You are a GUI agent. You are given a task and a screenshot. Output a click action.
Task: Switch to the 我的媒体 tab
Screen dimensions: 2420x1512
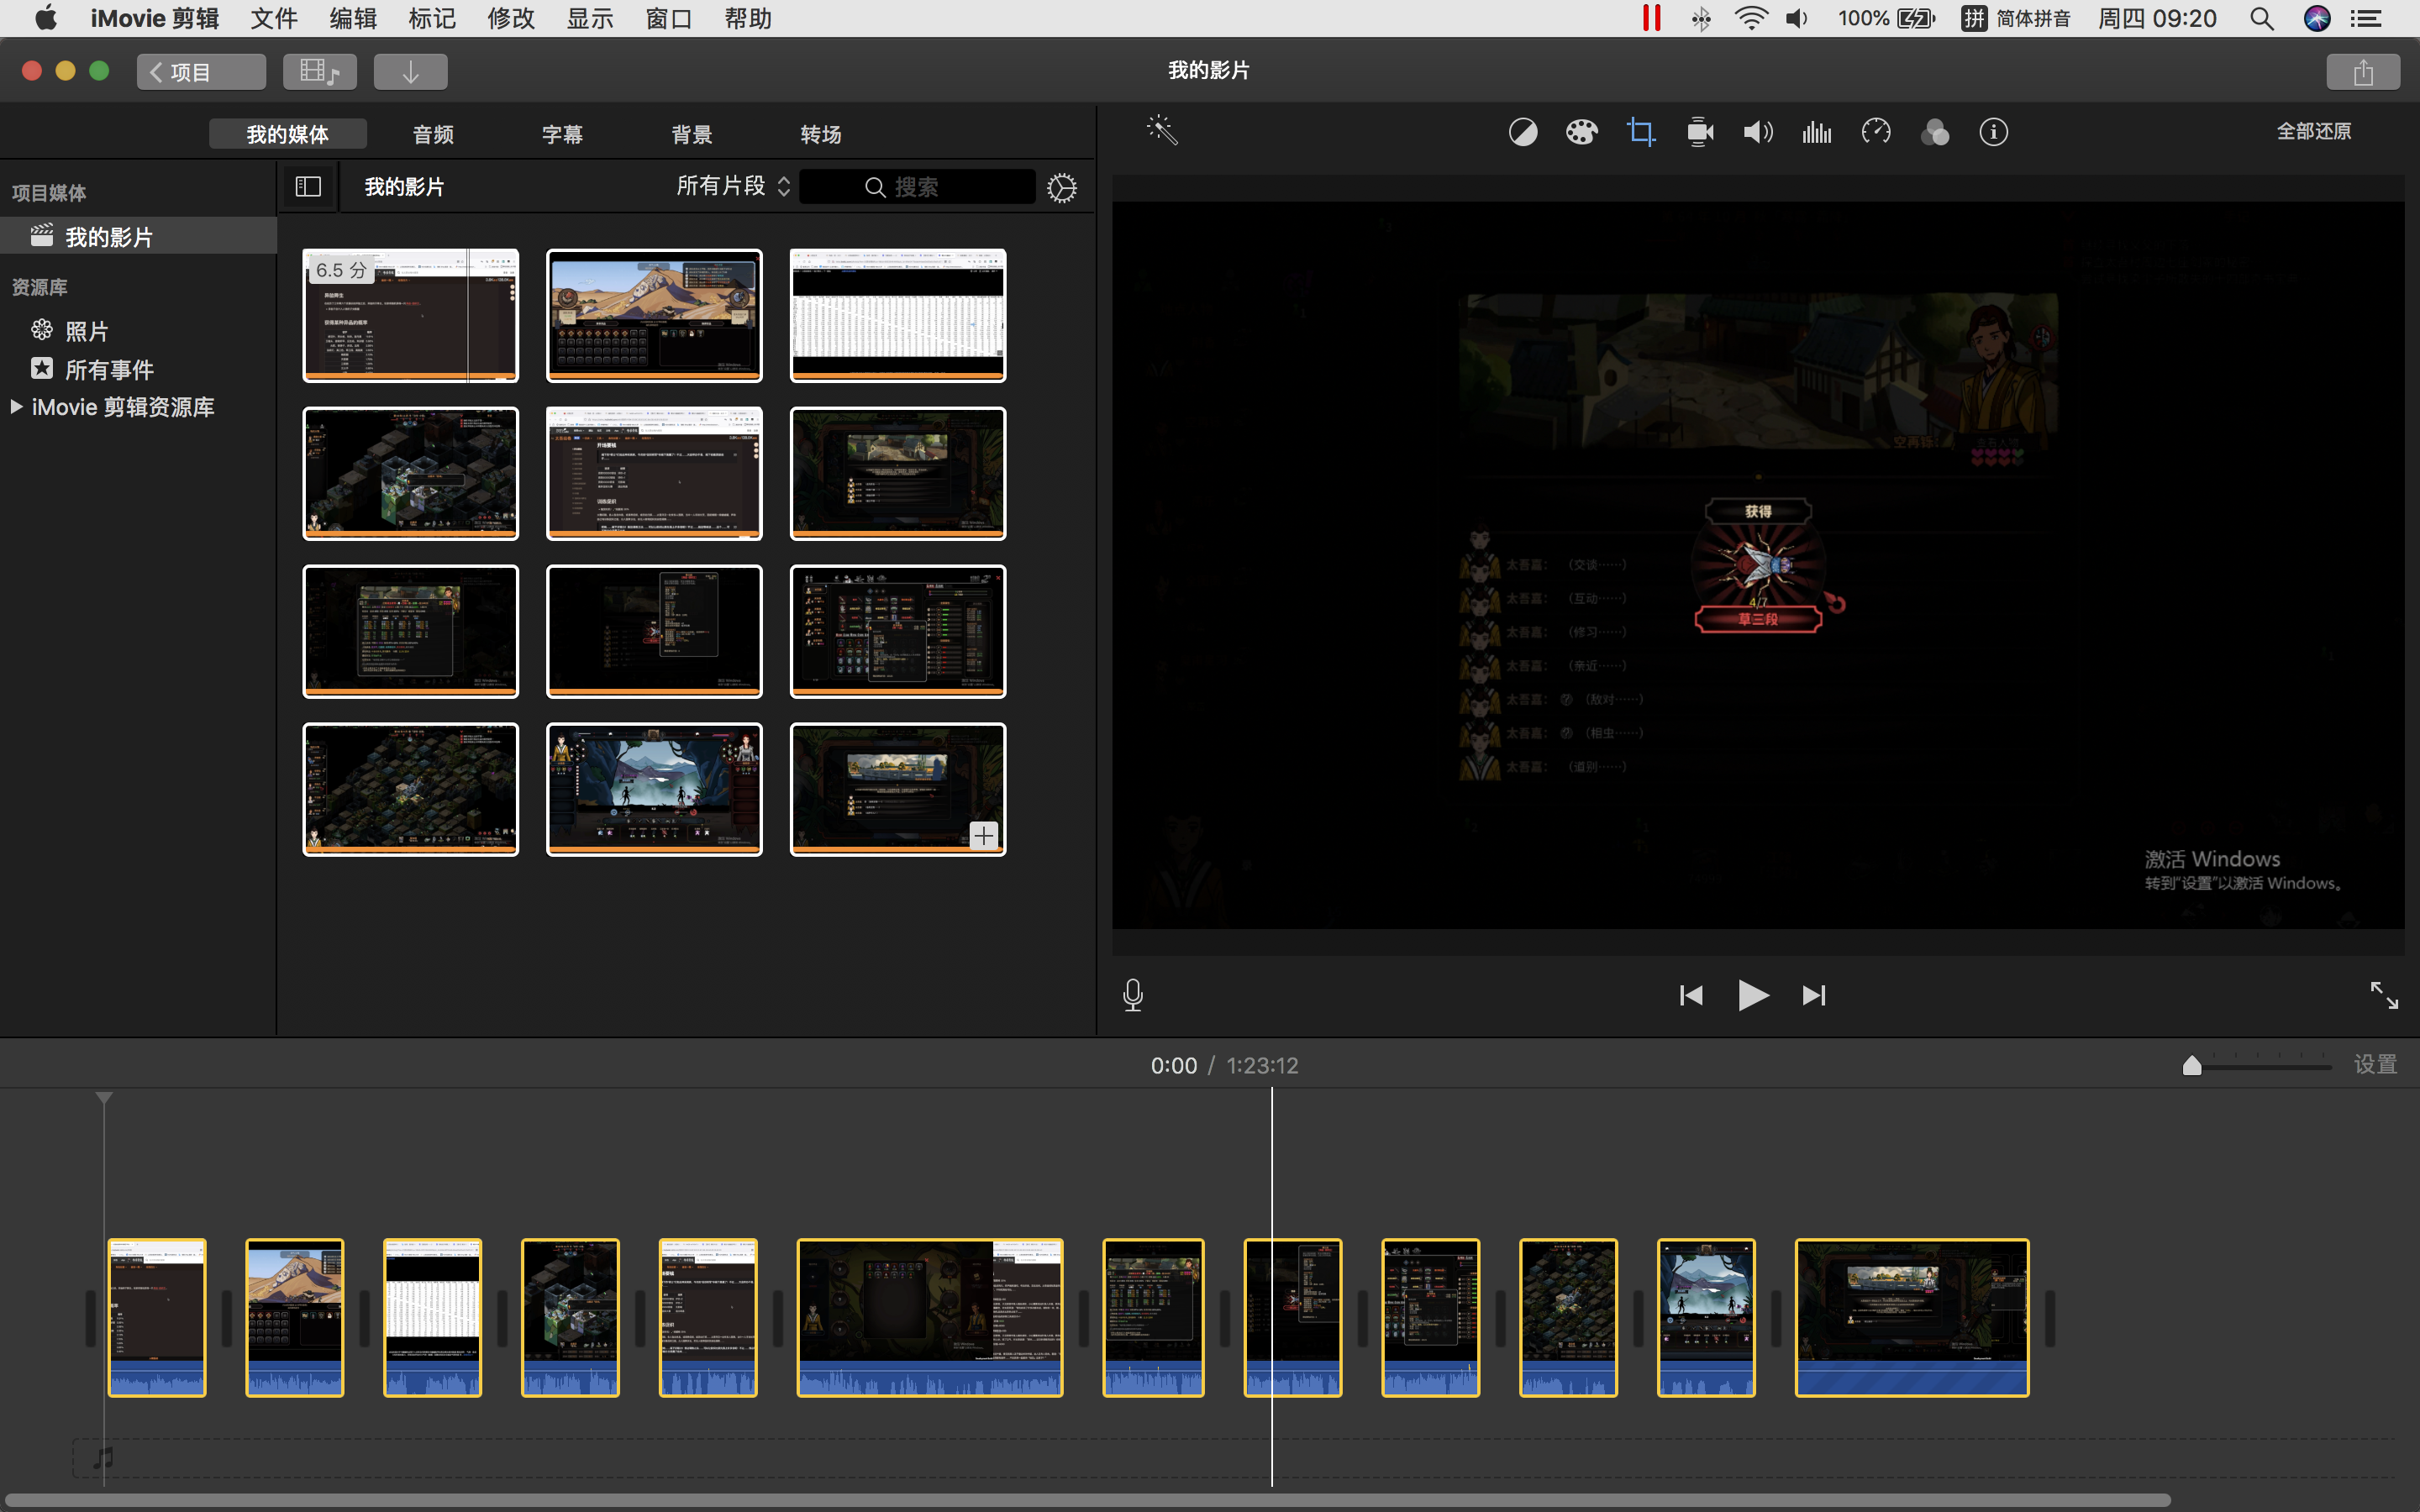click(x=288, y=134)
